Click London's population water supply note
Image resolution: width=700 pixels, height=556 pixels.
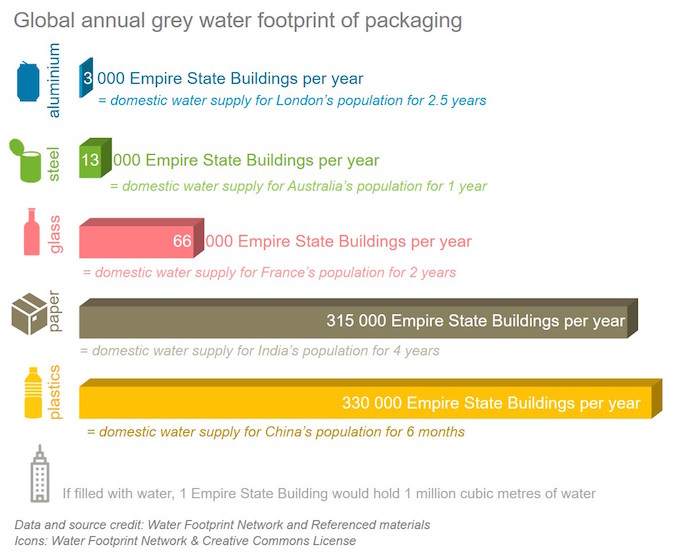[x=292, y=100]
